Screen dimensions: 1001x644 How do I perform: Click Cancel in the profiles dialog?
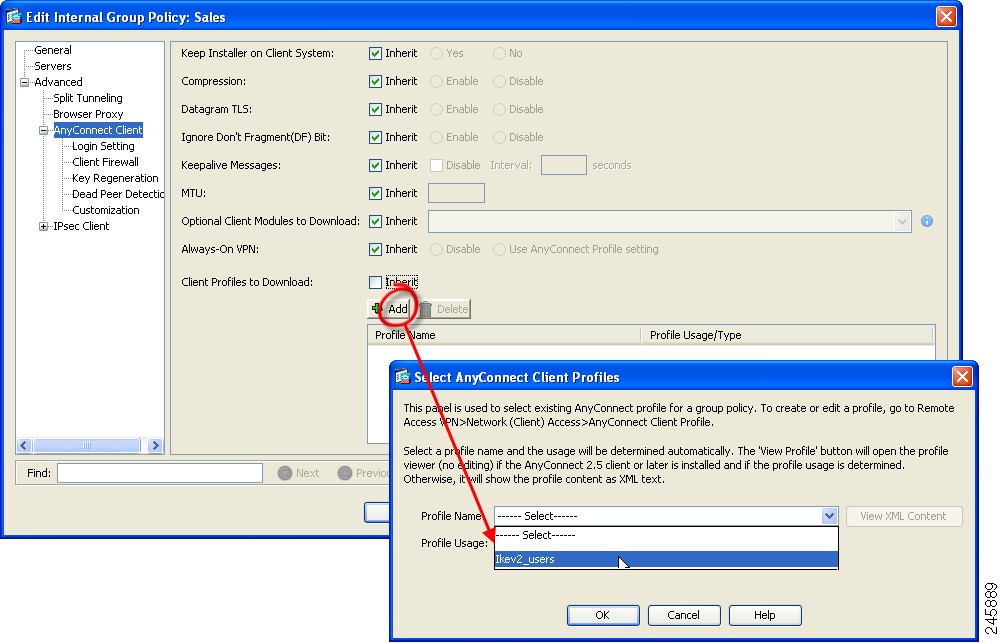[684, 615]
